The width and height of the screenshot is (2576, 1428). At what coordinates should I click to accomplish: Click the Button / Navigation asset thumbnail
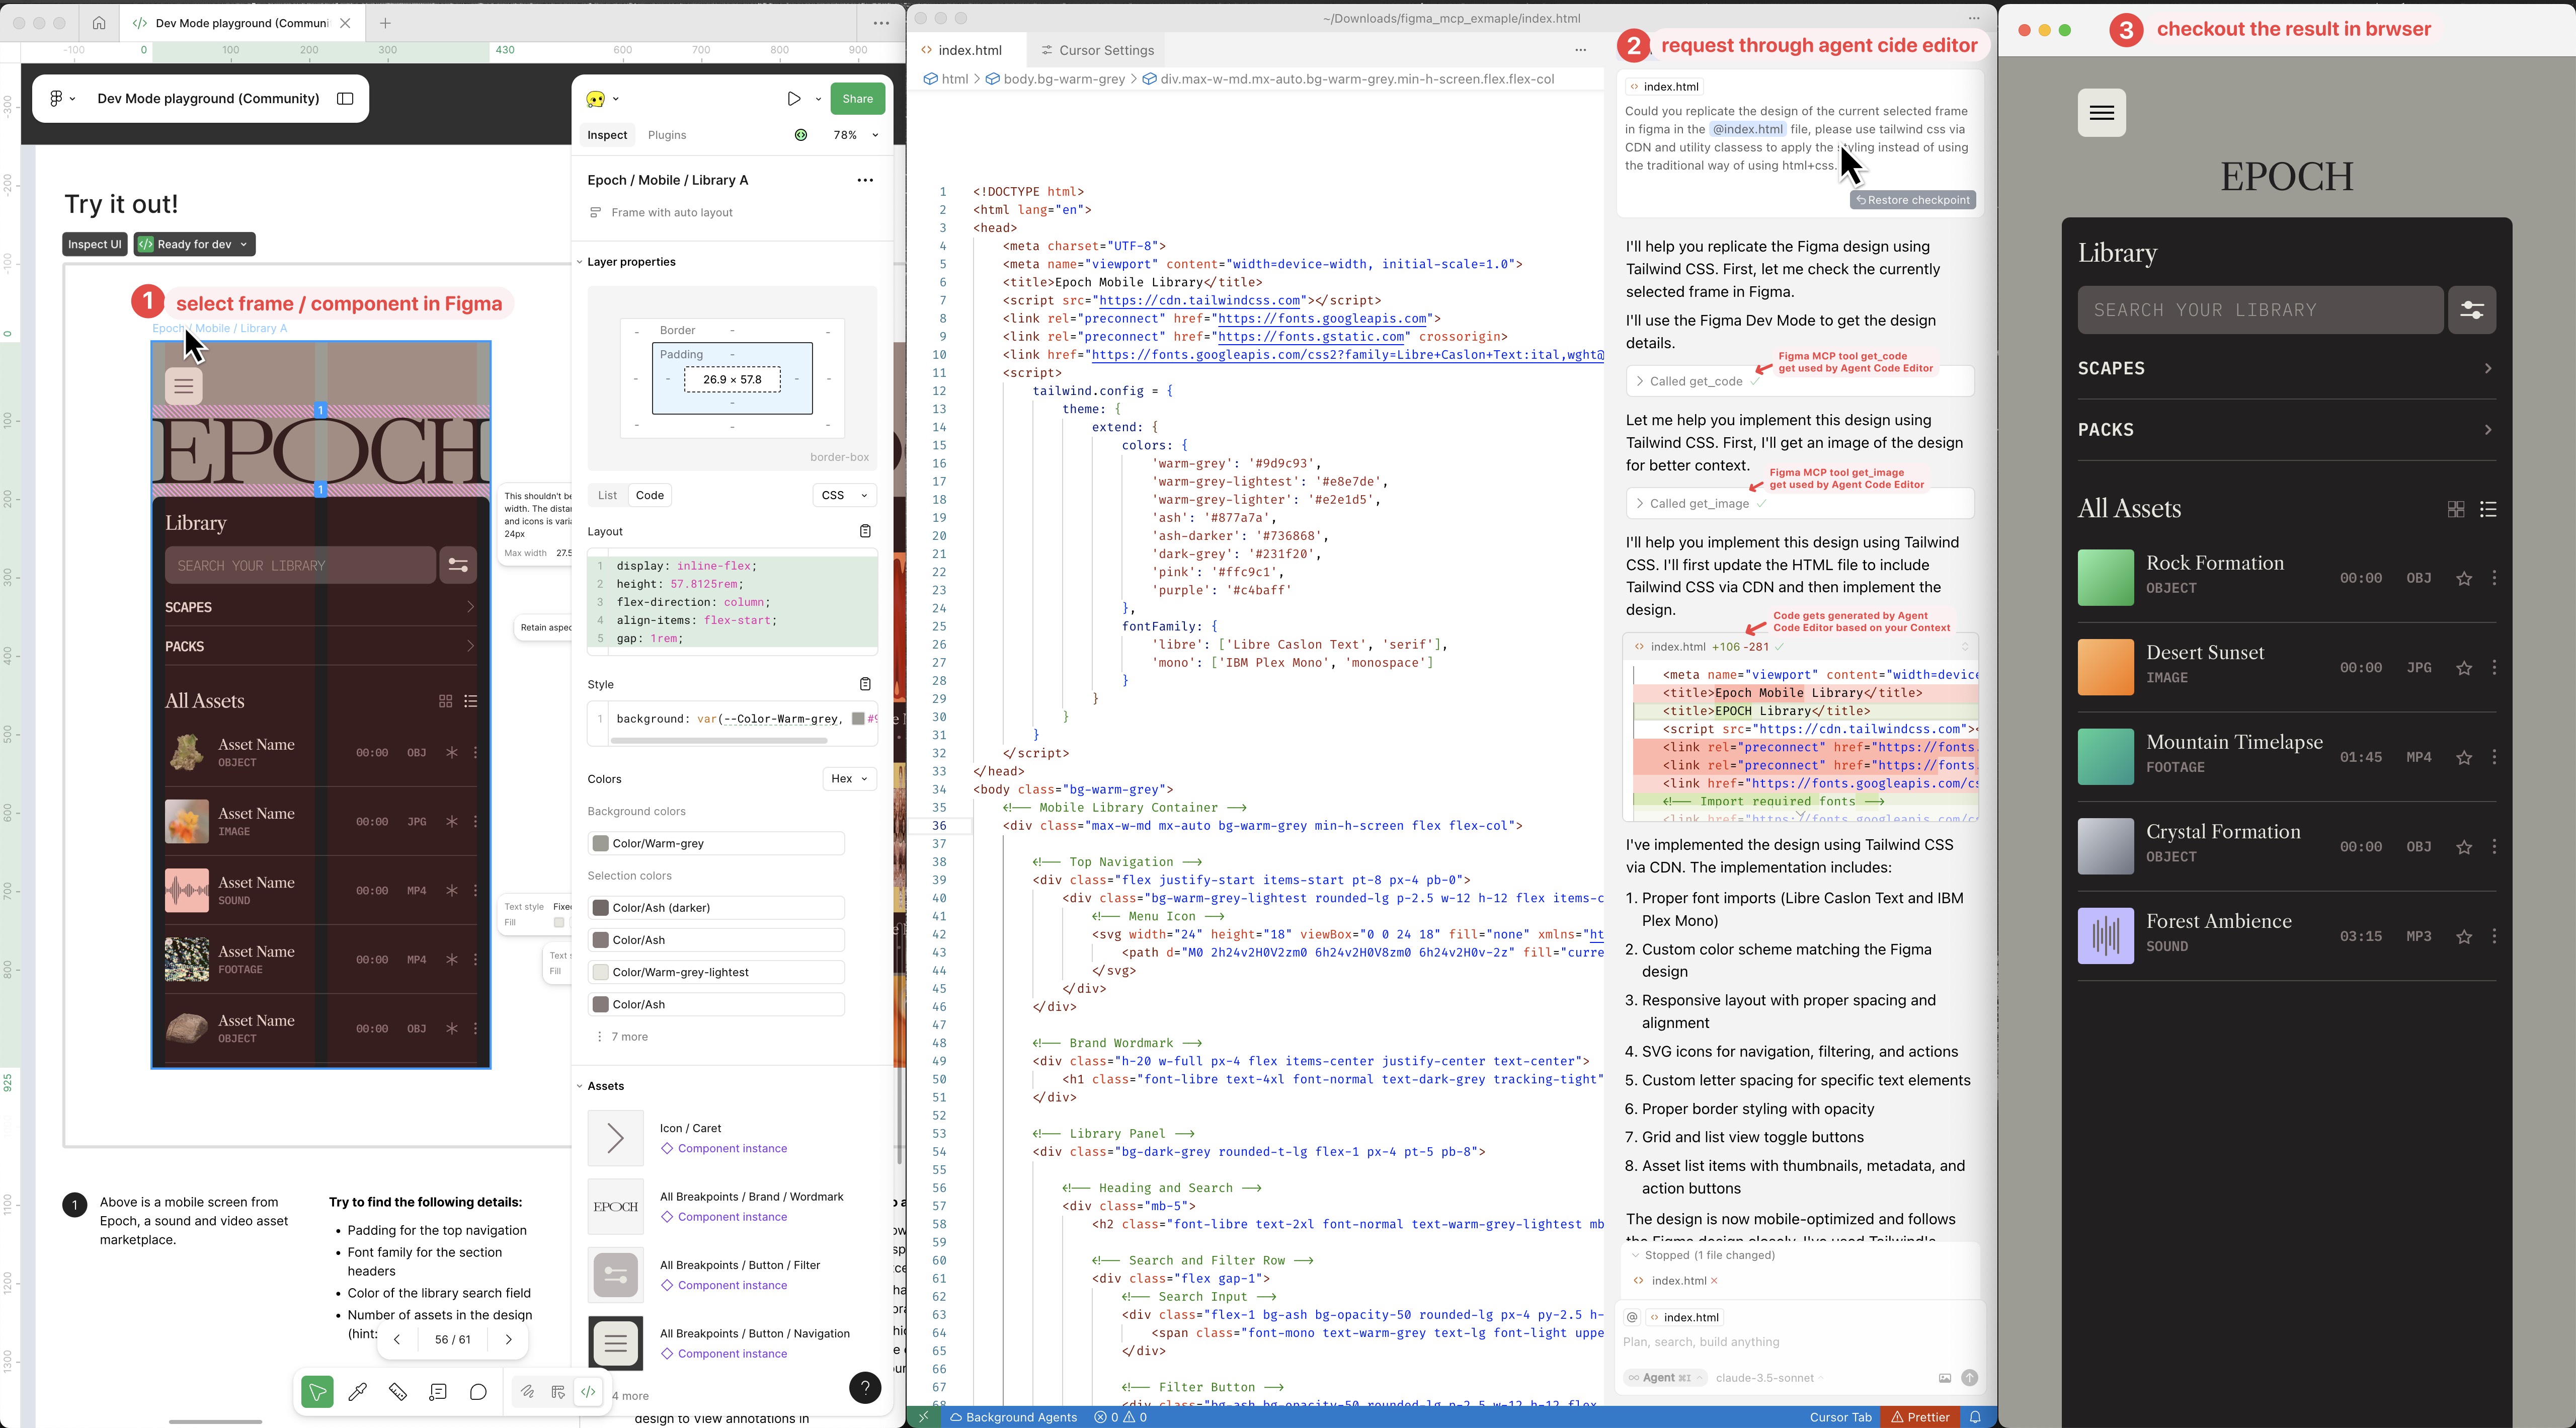point(616,1343)
